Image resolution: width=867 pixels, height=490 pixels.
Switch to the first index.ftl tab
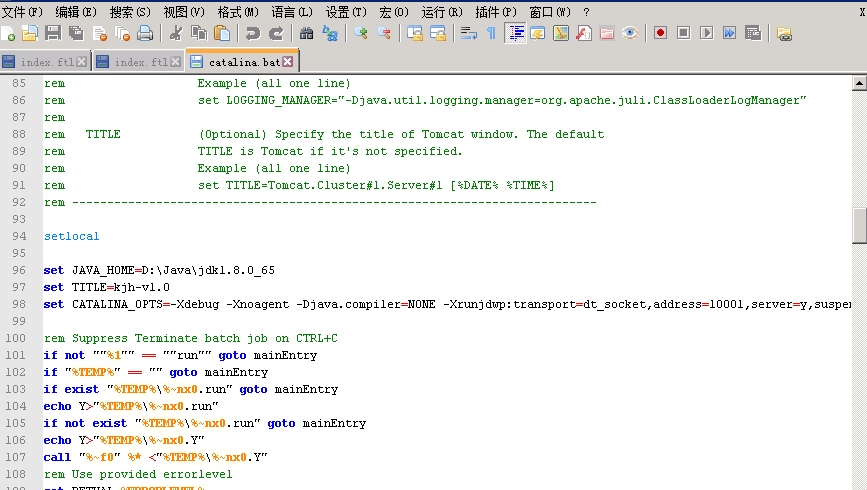[x=45, y=62]
